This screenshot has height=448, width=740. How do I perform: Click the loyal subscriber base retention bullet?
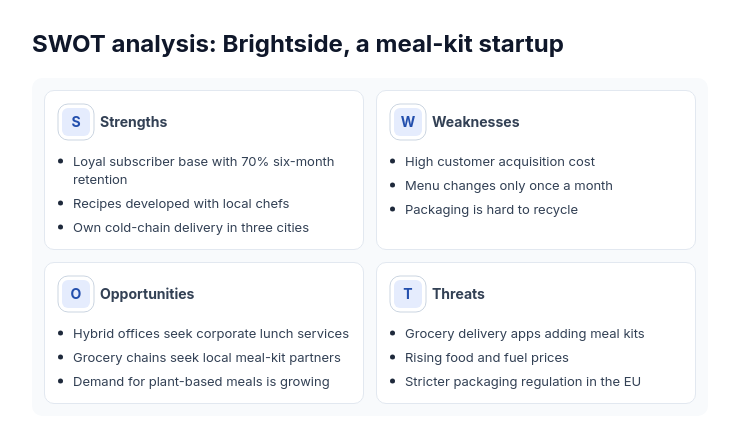(203, 170)
